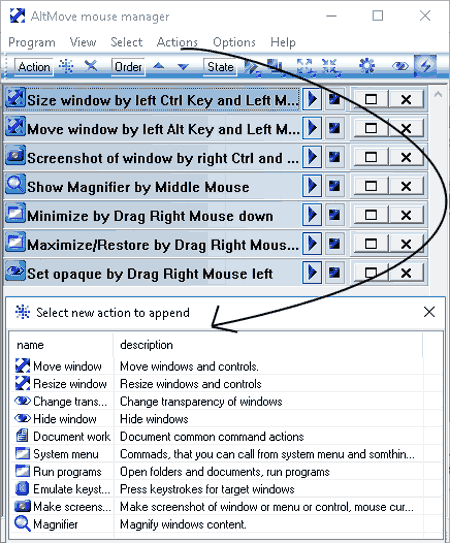This screenshot has height=543, width=450.
Task: Remove Show Magnifier row with its X button
Action: (406, 186)
